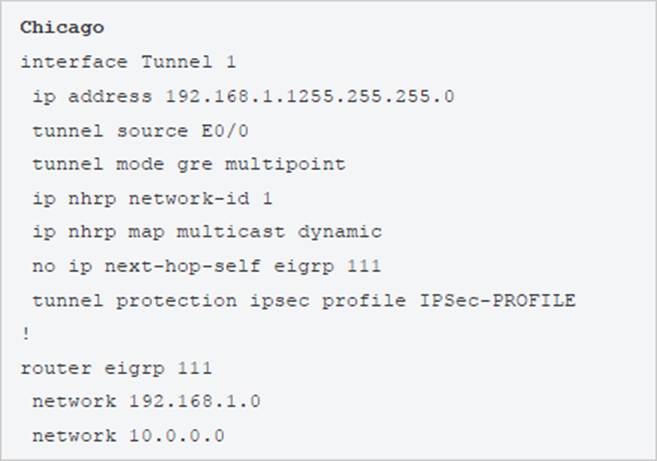The height and width of the screenshot is (461, 657).
Task: Click the bold Chicago heading
Action: pyautogui.click(x=61, y=27)
